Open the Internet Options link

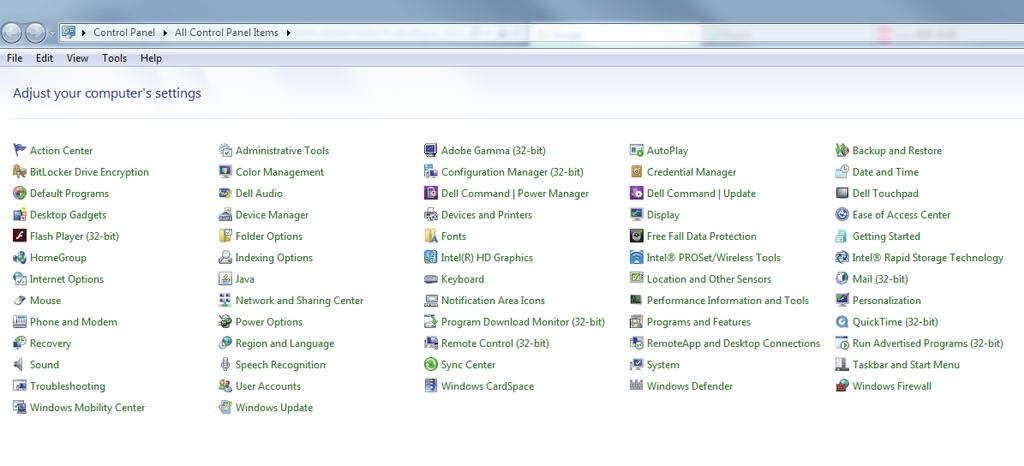pos(67,279)
